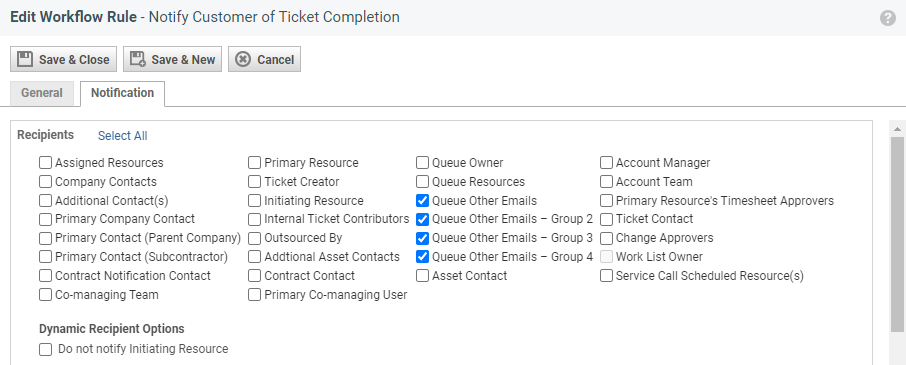Check the Co-managing Team checkbox
This screenshot has width=906, height=365.
tap(46, 295)
